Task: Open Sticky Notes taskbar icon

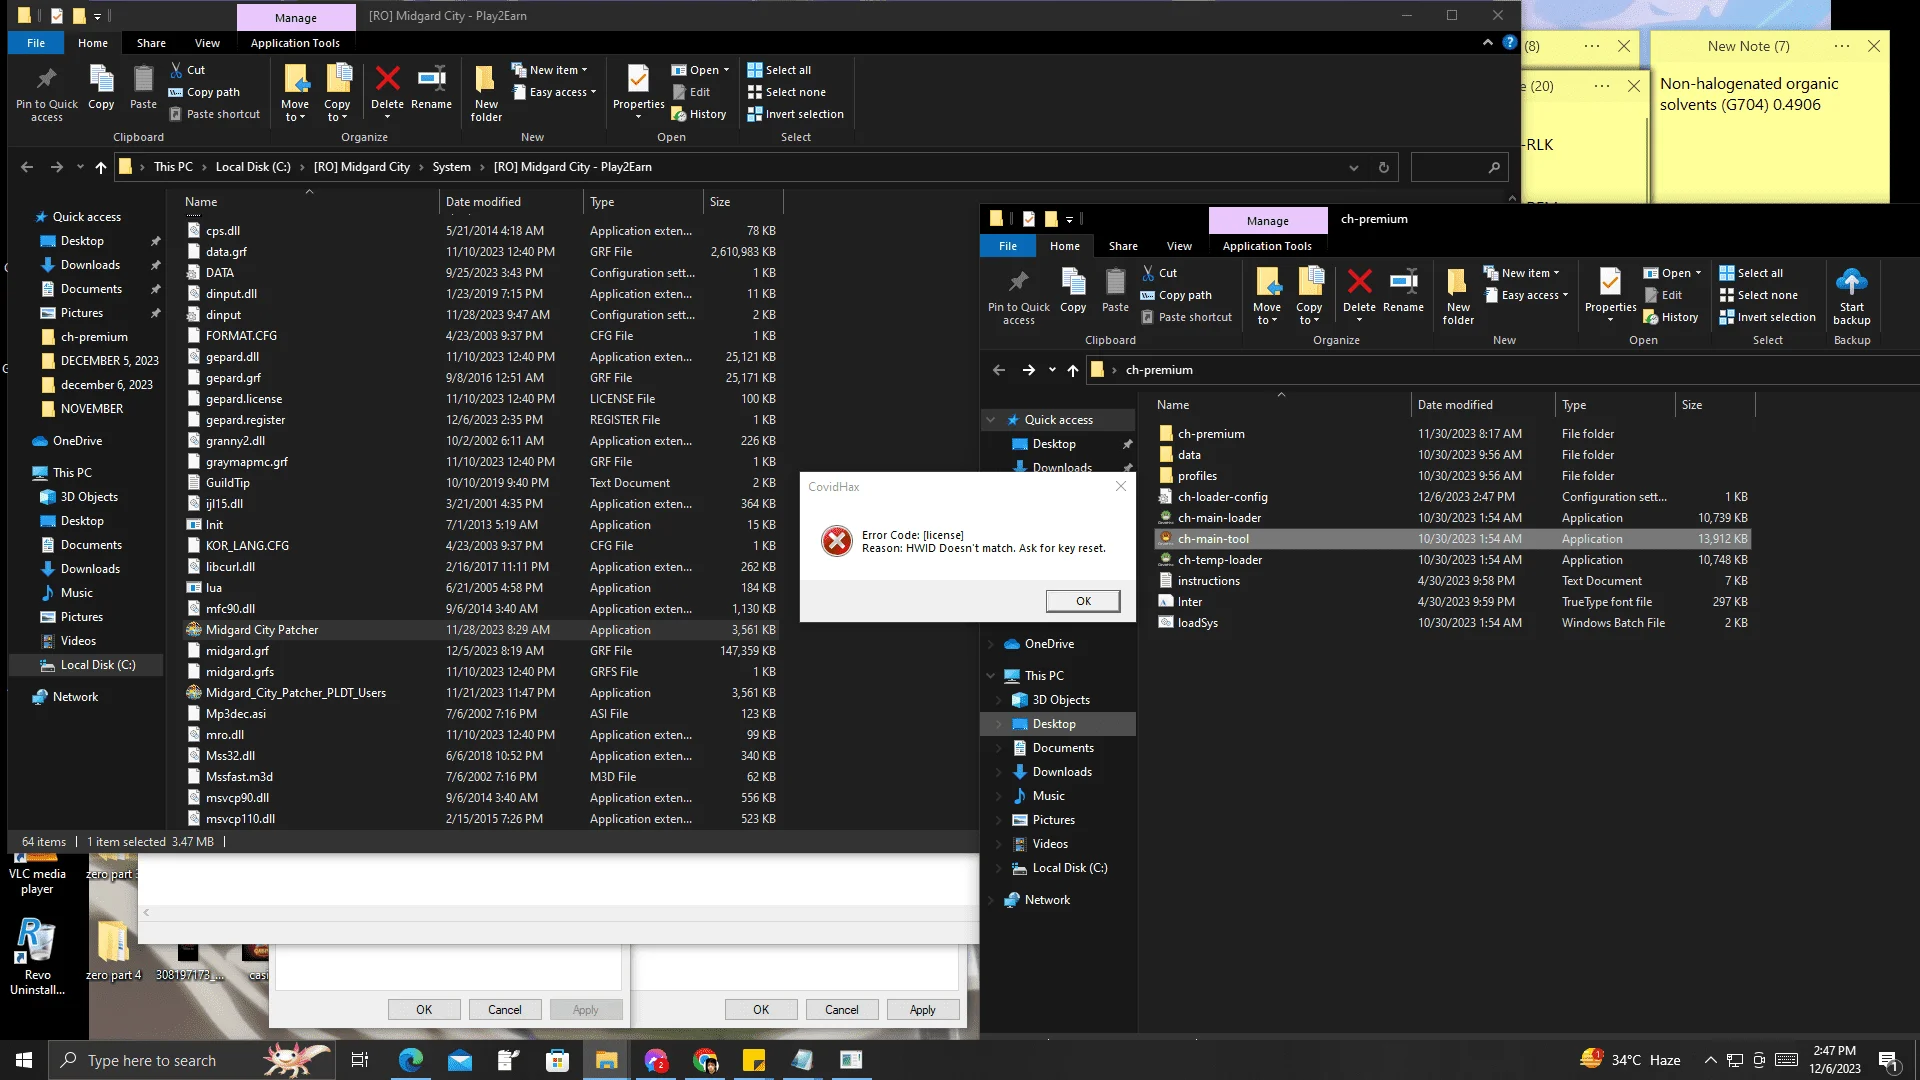Action: (x=754, y=1060)
